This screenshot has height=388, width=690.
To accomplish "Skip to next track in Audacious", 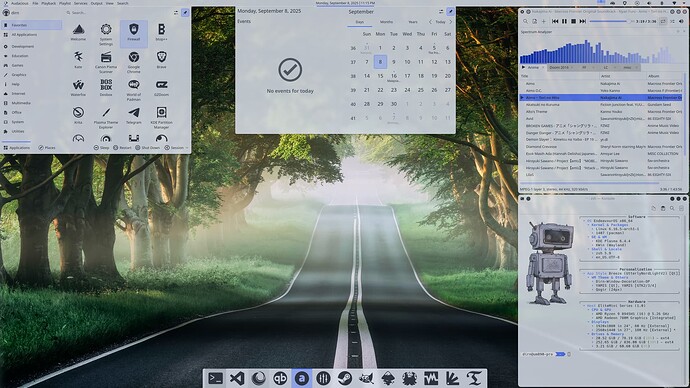I will tap(583, 21).
